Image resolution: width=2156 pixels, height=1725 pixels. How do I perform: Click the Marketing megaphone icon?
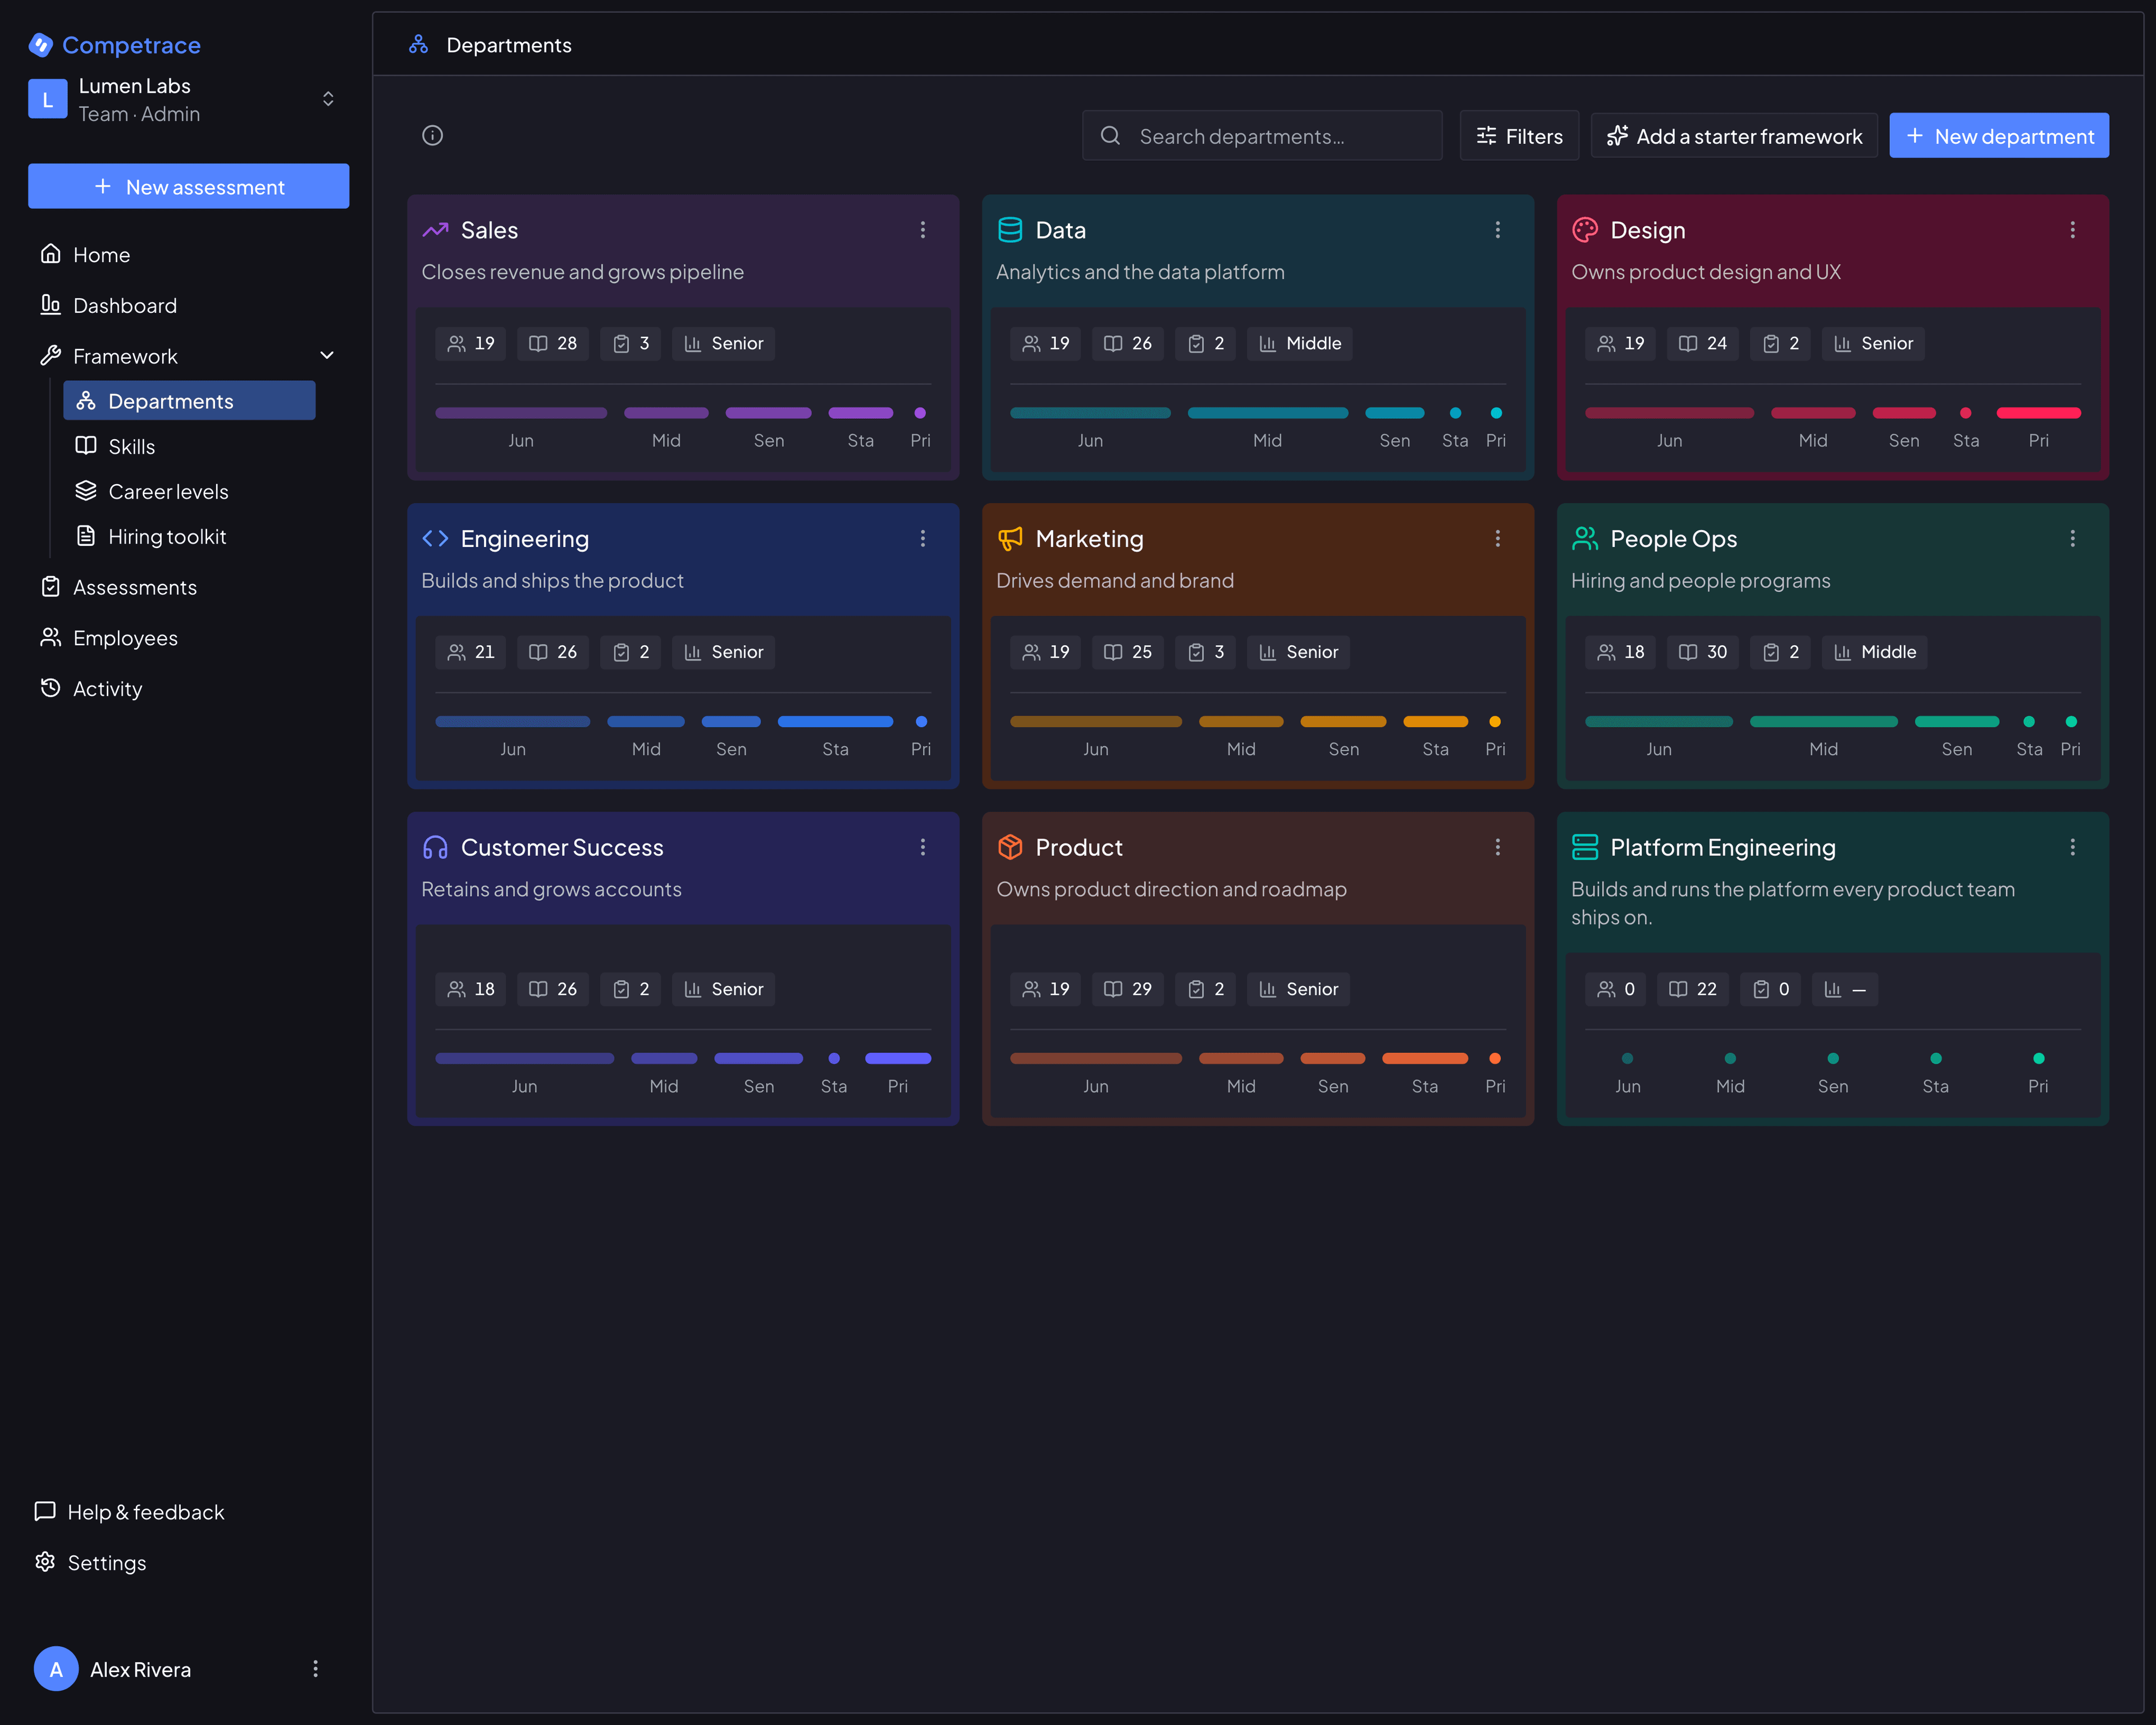click(1010, 539)
